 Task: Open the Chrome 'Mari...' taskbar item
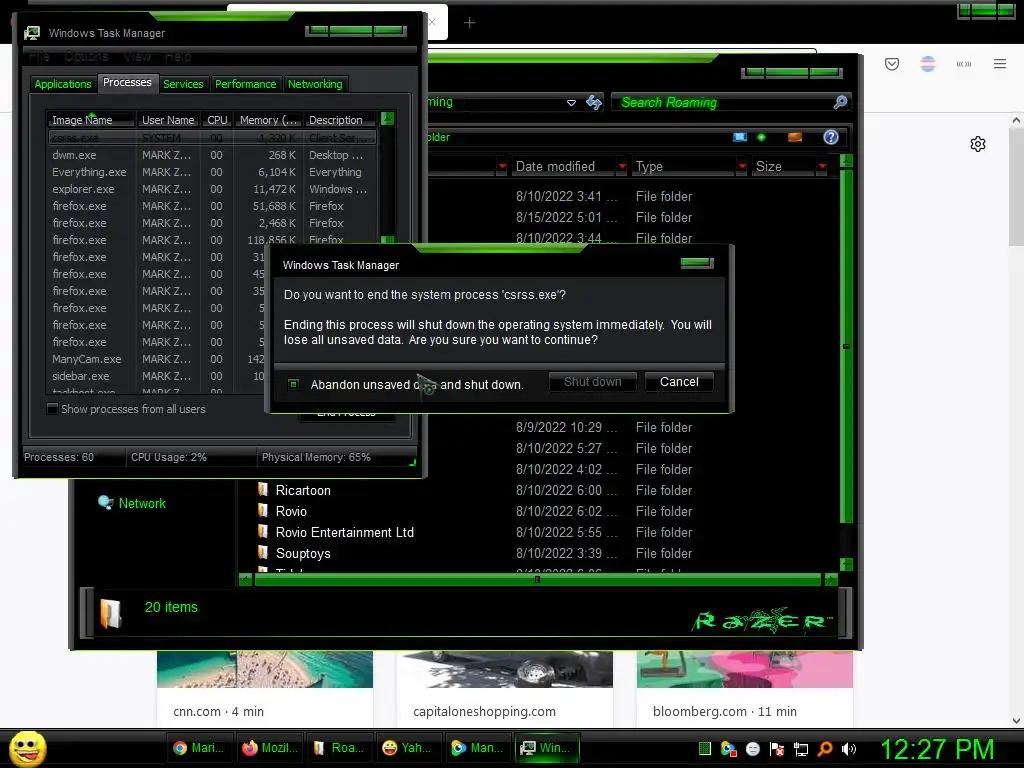coord(199,748)
